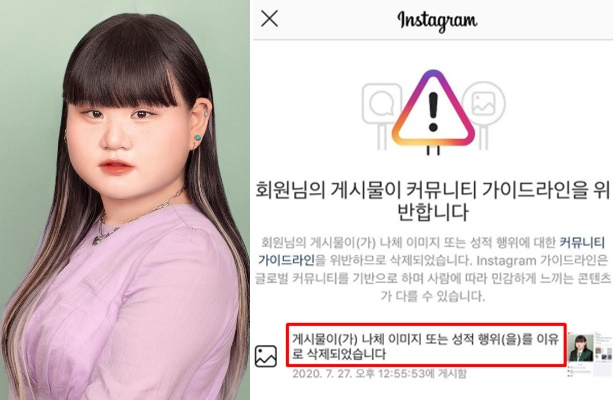Viewport: 613px width, 400px height.
Task: Click the 2020. 7. 27. posting timestamp
Action: point(379,374)
